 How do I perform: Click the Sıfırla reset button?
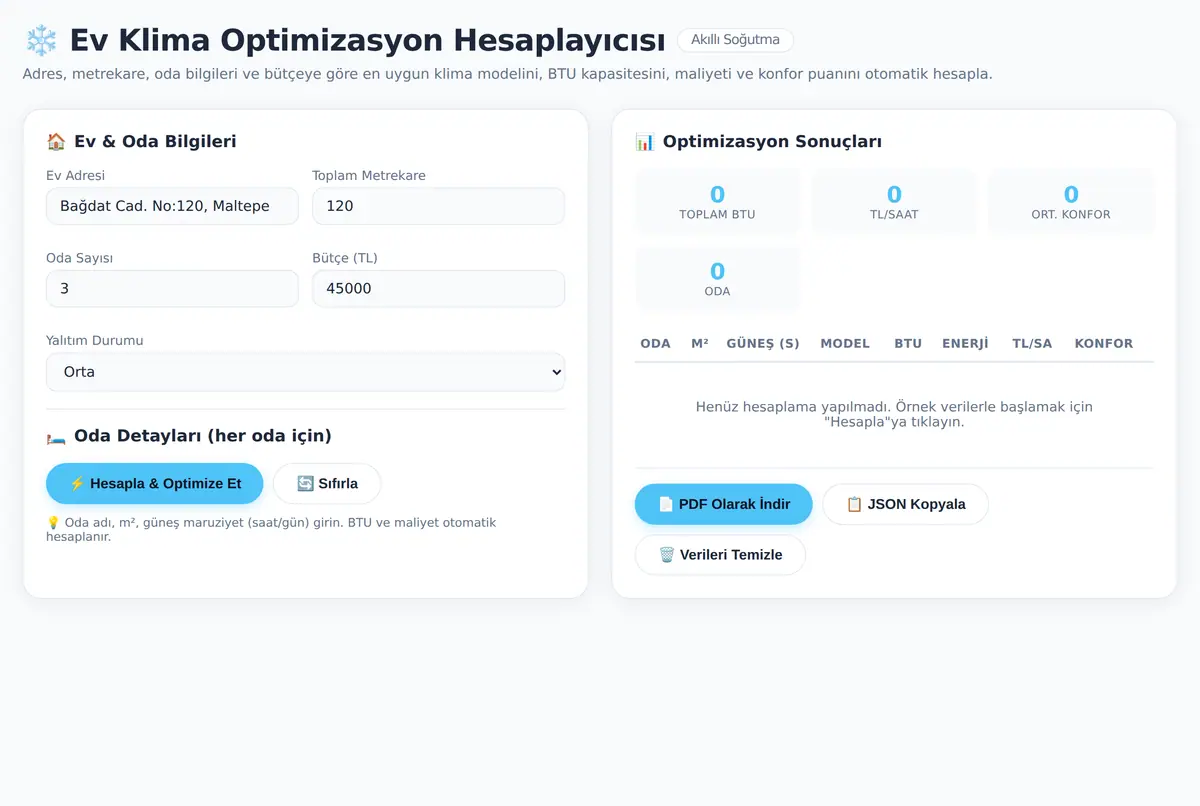pyautogui.click(x=327, y=483)
